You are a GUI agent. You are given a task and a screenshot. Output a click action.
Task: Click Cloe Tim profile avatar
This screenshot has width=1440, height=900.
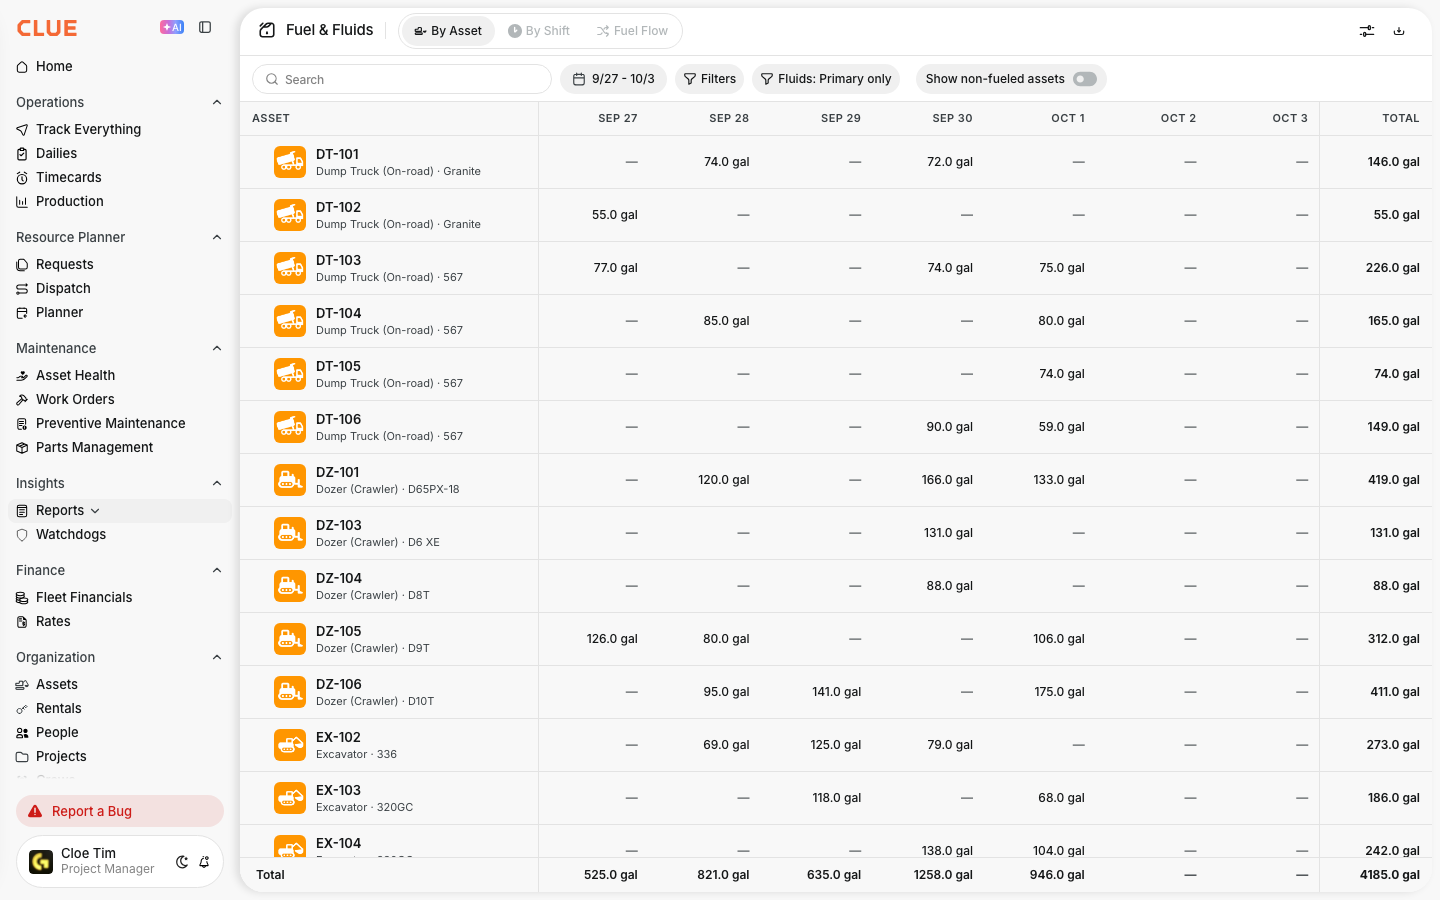click(x=41, y=861)
